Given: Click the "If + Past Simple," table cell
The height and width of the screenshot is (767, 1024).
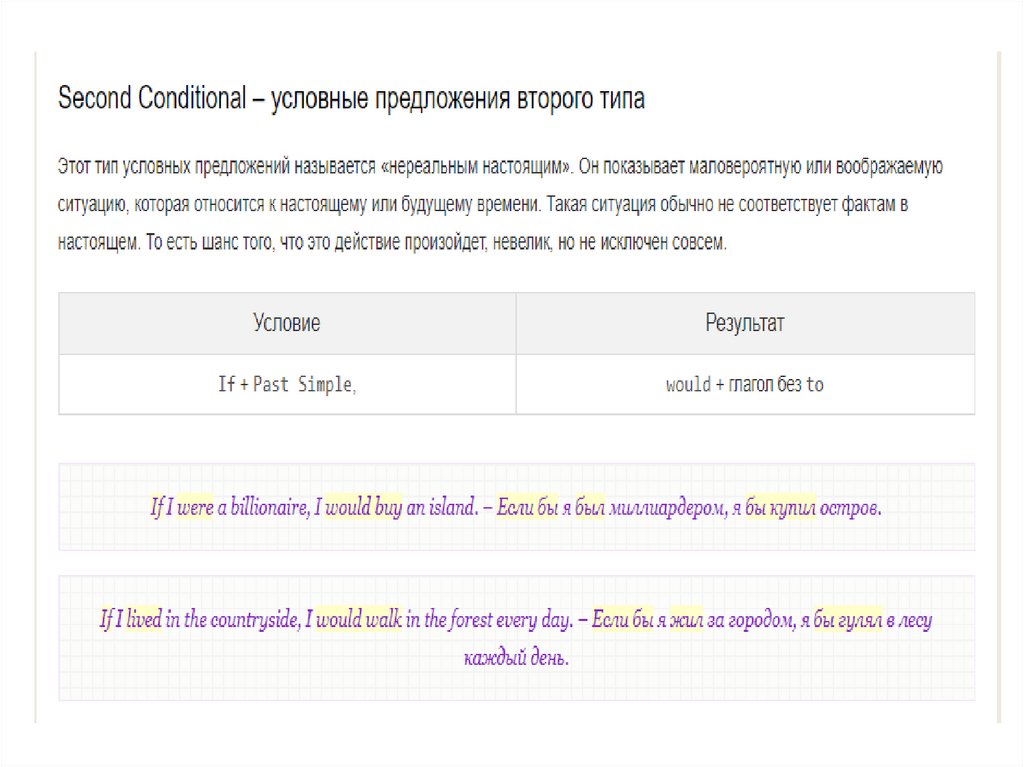Looking at the screenshot, I should 287,384.
